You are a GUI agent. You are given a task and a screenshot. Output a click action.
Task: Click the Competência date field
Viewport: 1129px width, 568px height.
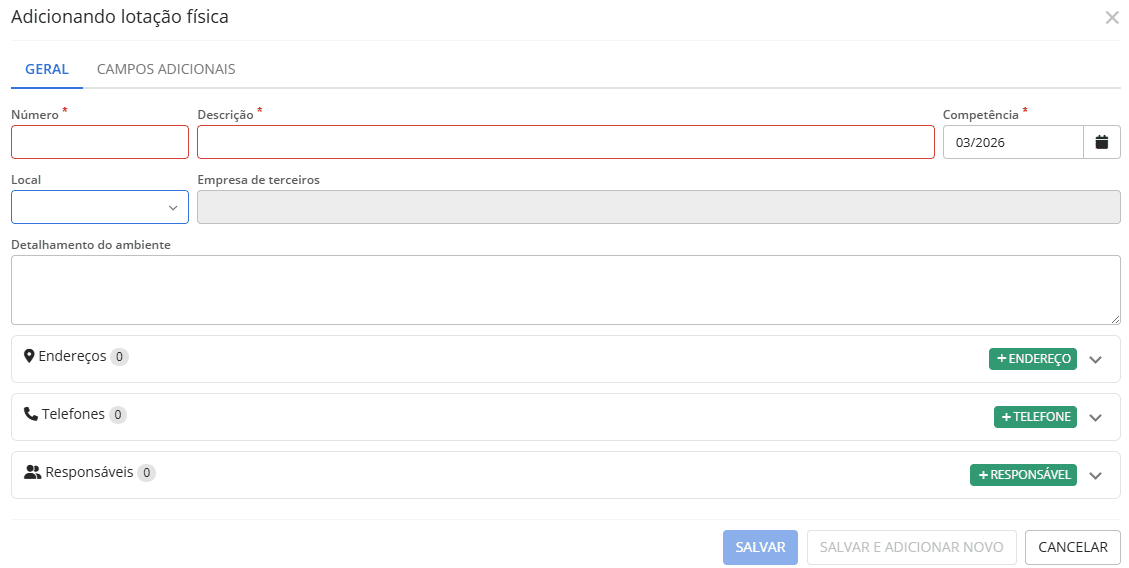[x=1012, y=142]
